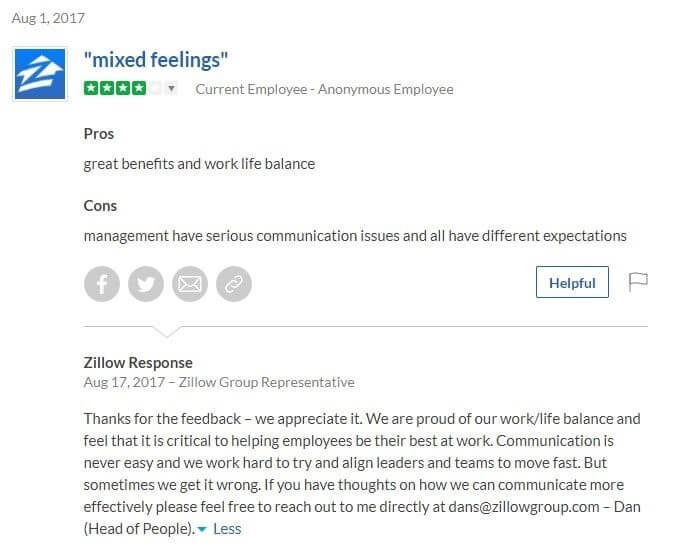The width and height of the screenshot is (676, 553).
Task: Open the "mixed feelings" review title
Action: point(156,59)
